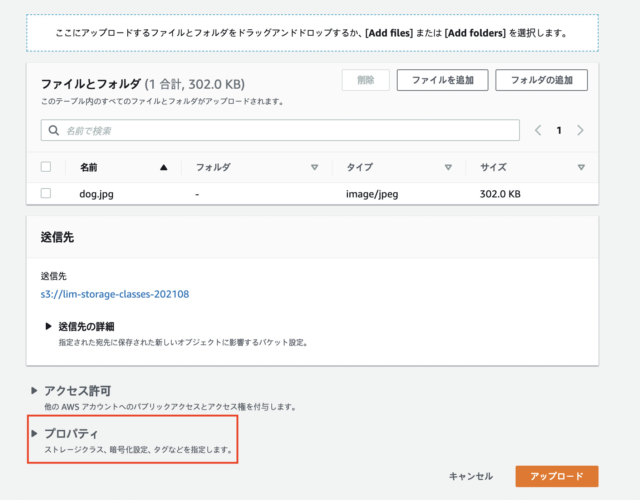Click タイプ column header label
This screenshot has width=640, height=500.
tap(360, 167)
